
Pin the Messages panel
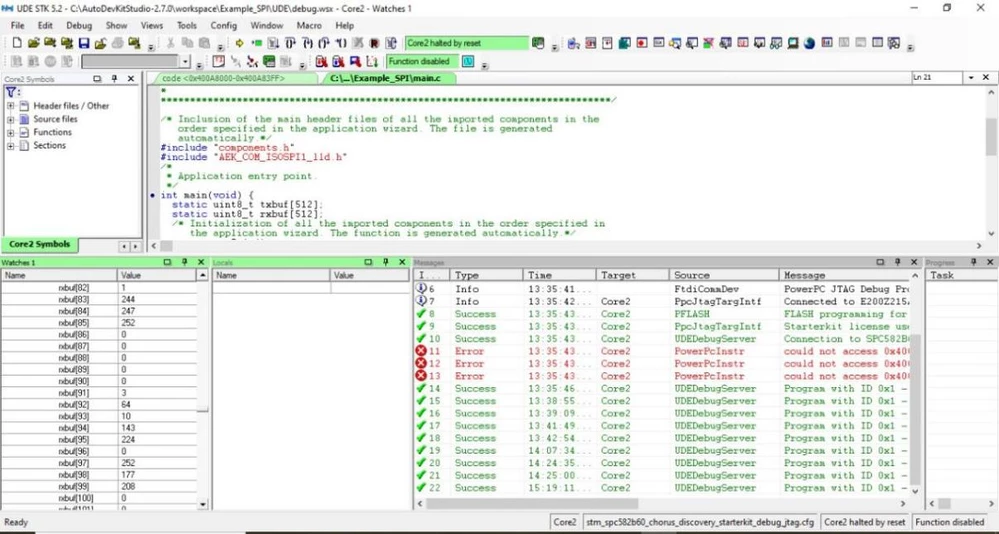click(897, 262)
